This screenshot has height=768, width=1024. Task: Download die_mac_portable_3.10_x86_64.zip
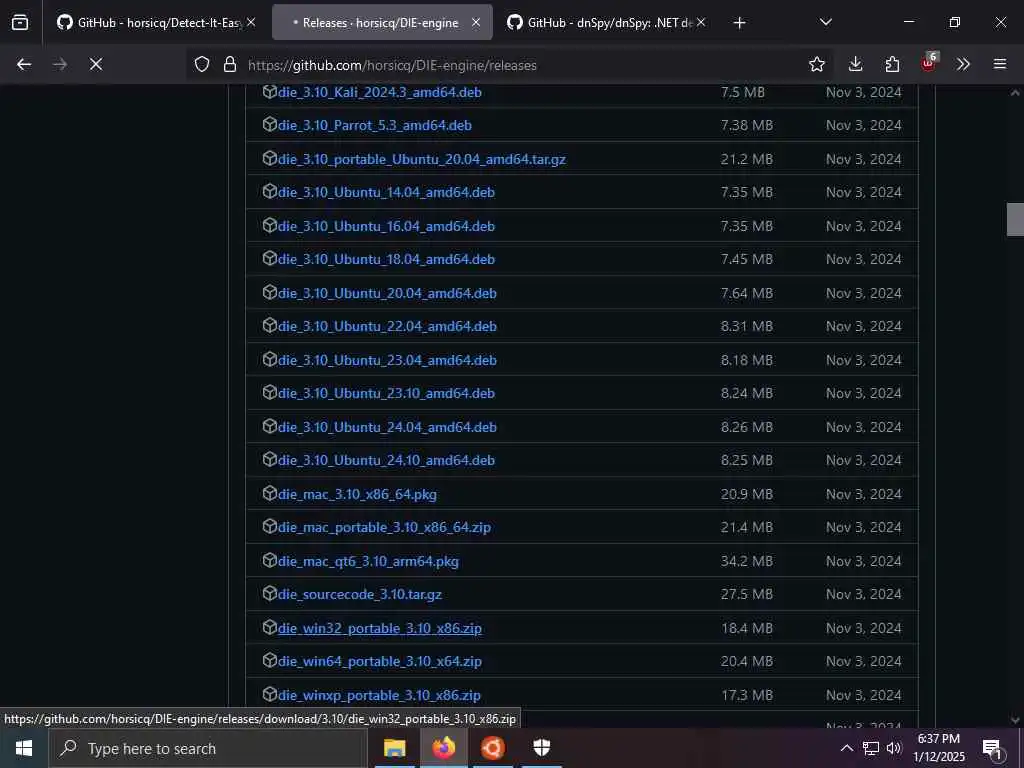[384, 528]
